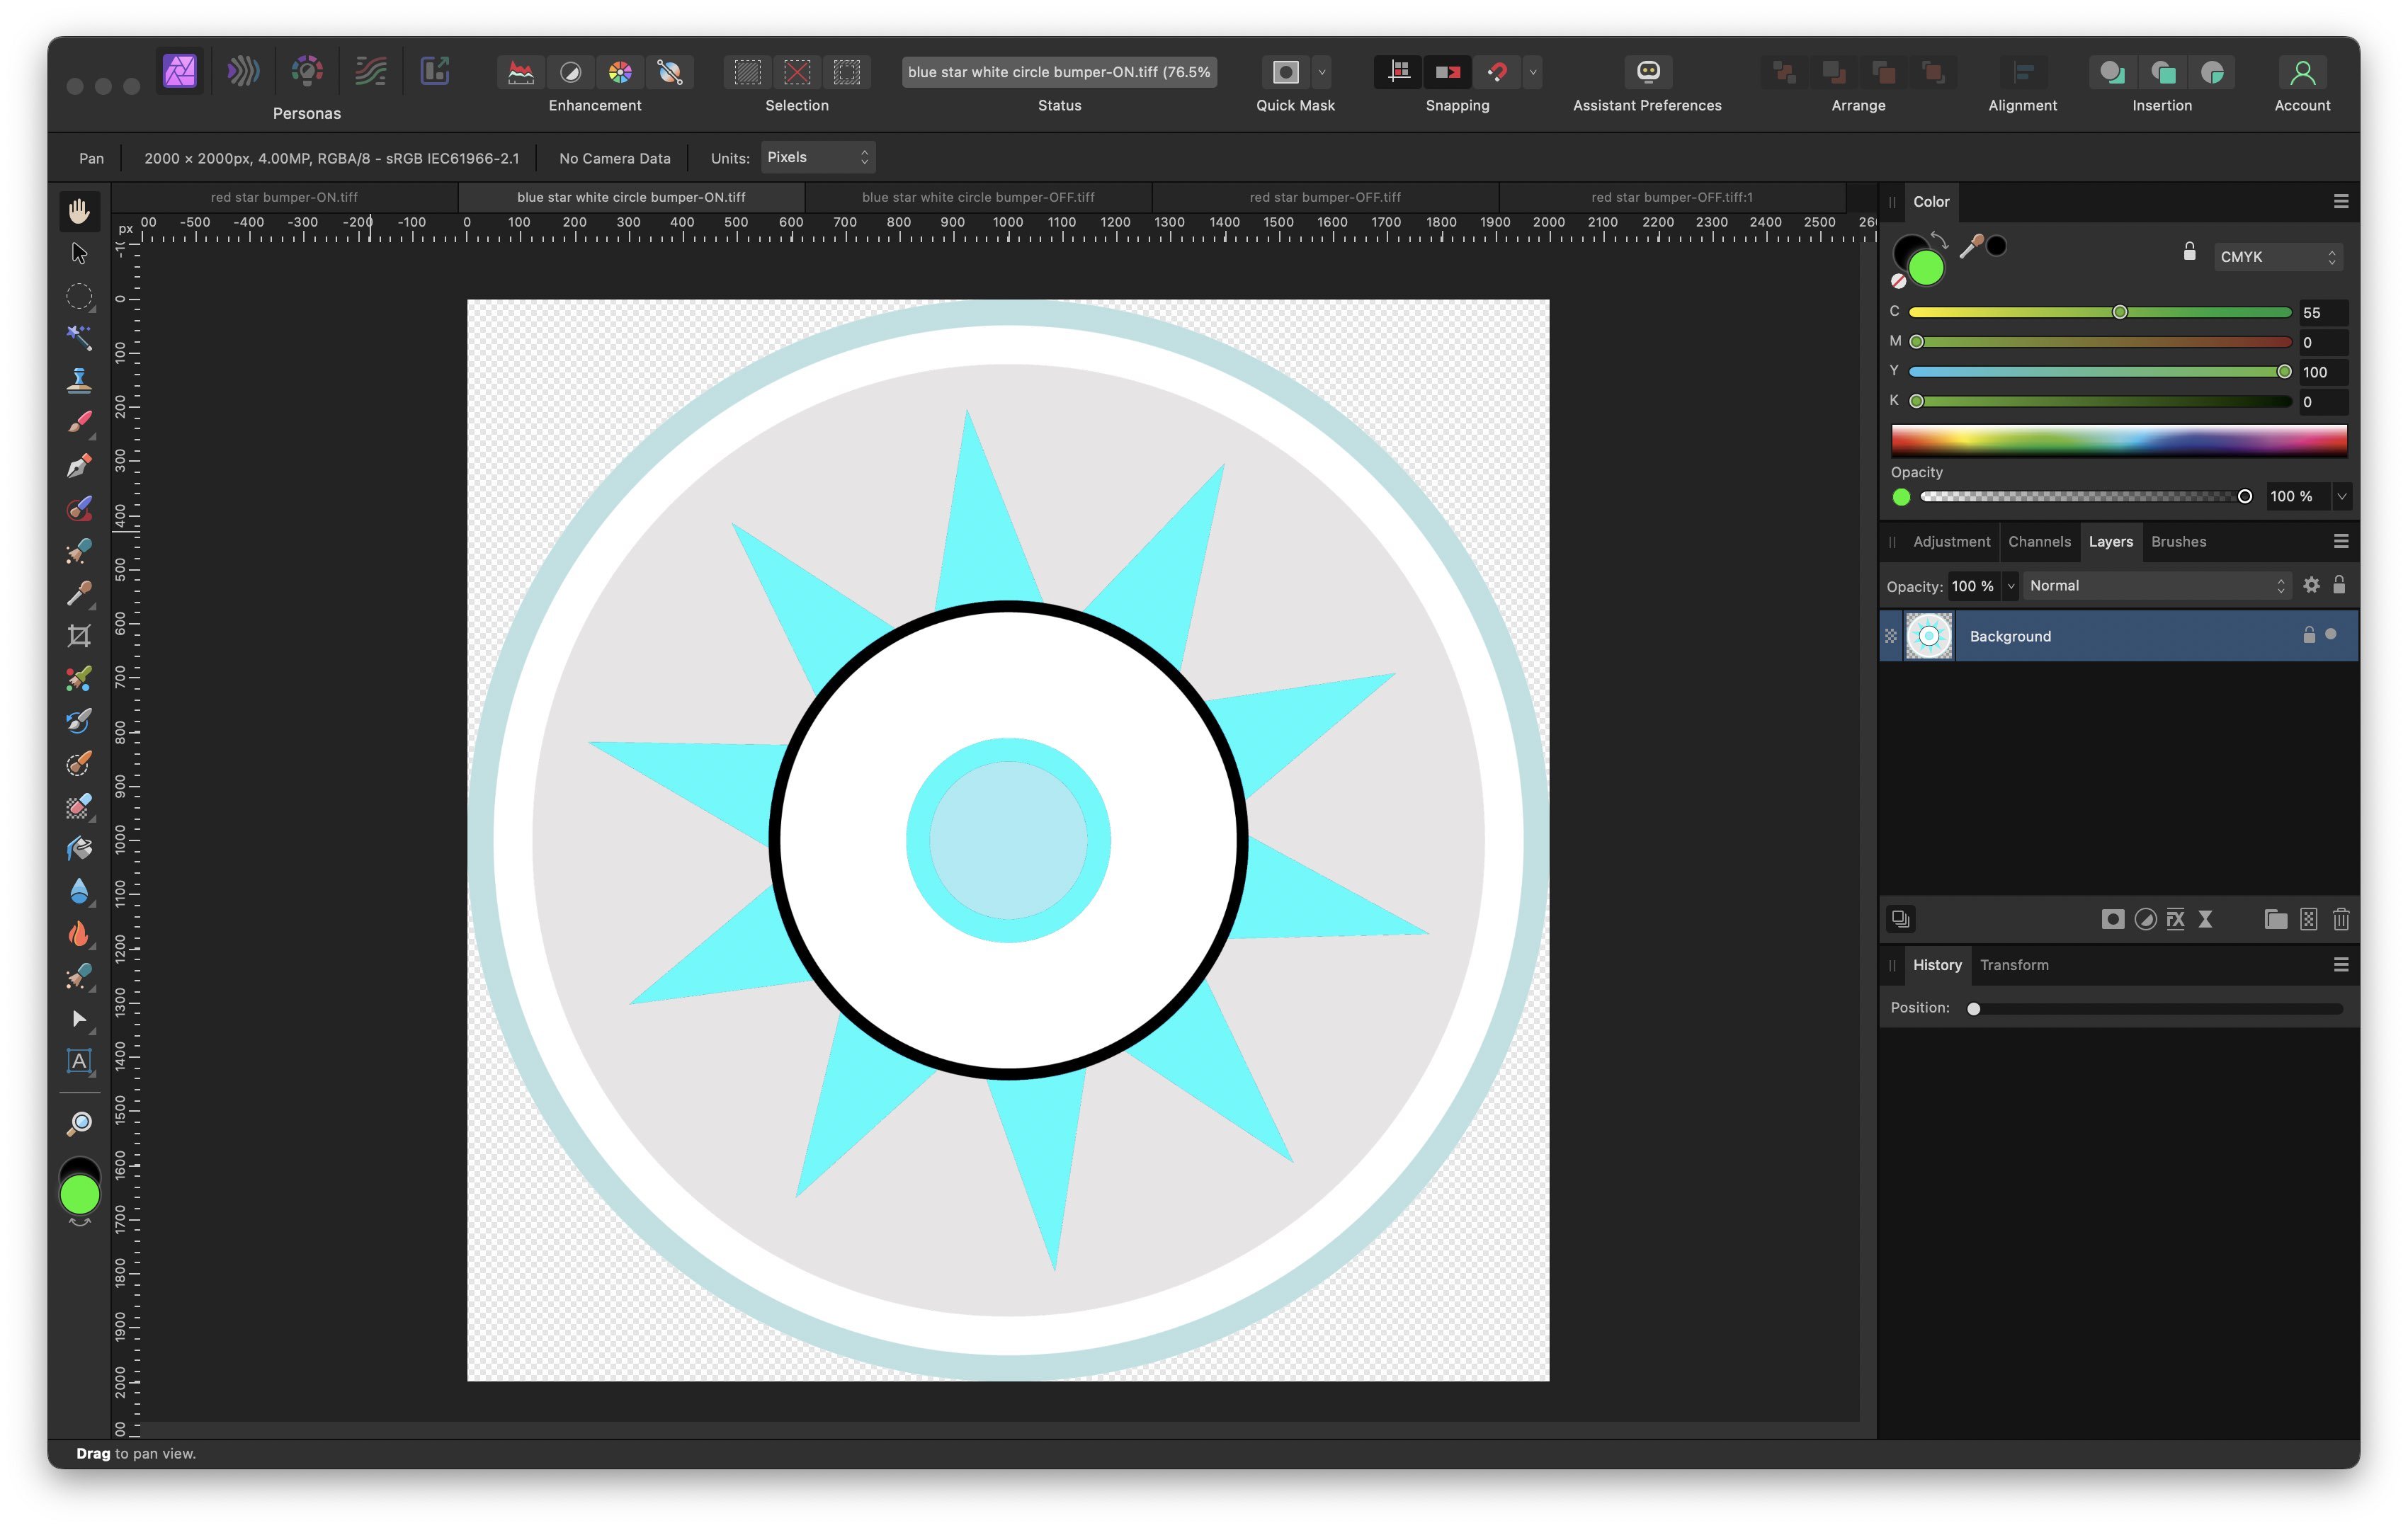2408x1528 pixels.
Task: Toggle the color panel lock icon
Action: point(2189,251)
